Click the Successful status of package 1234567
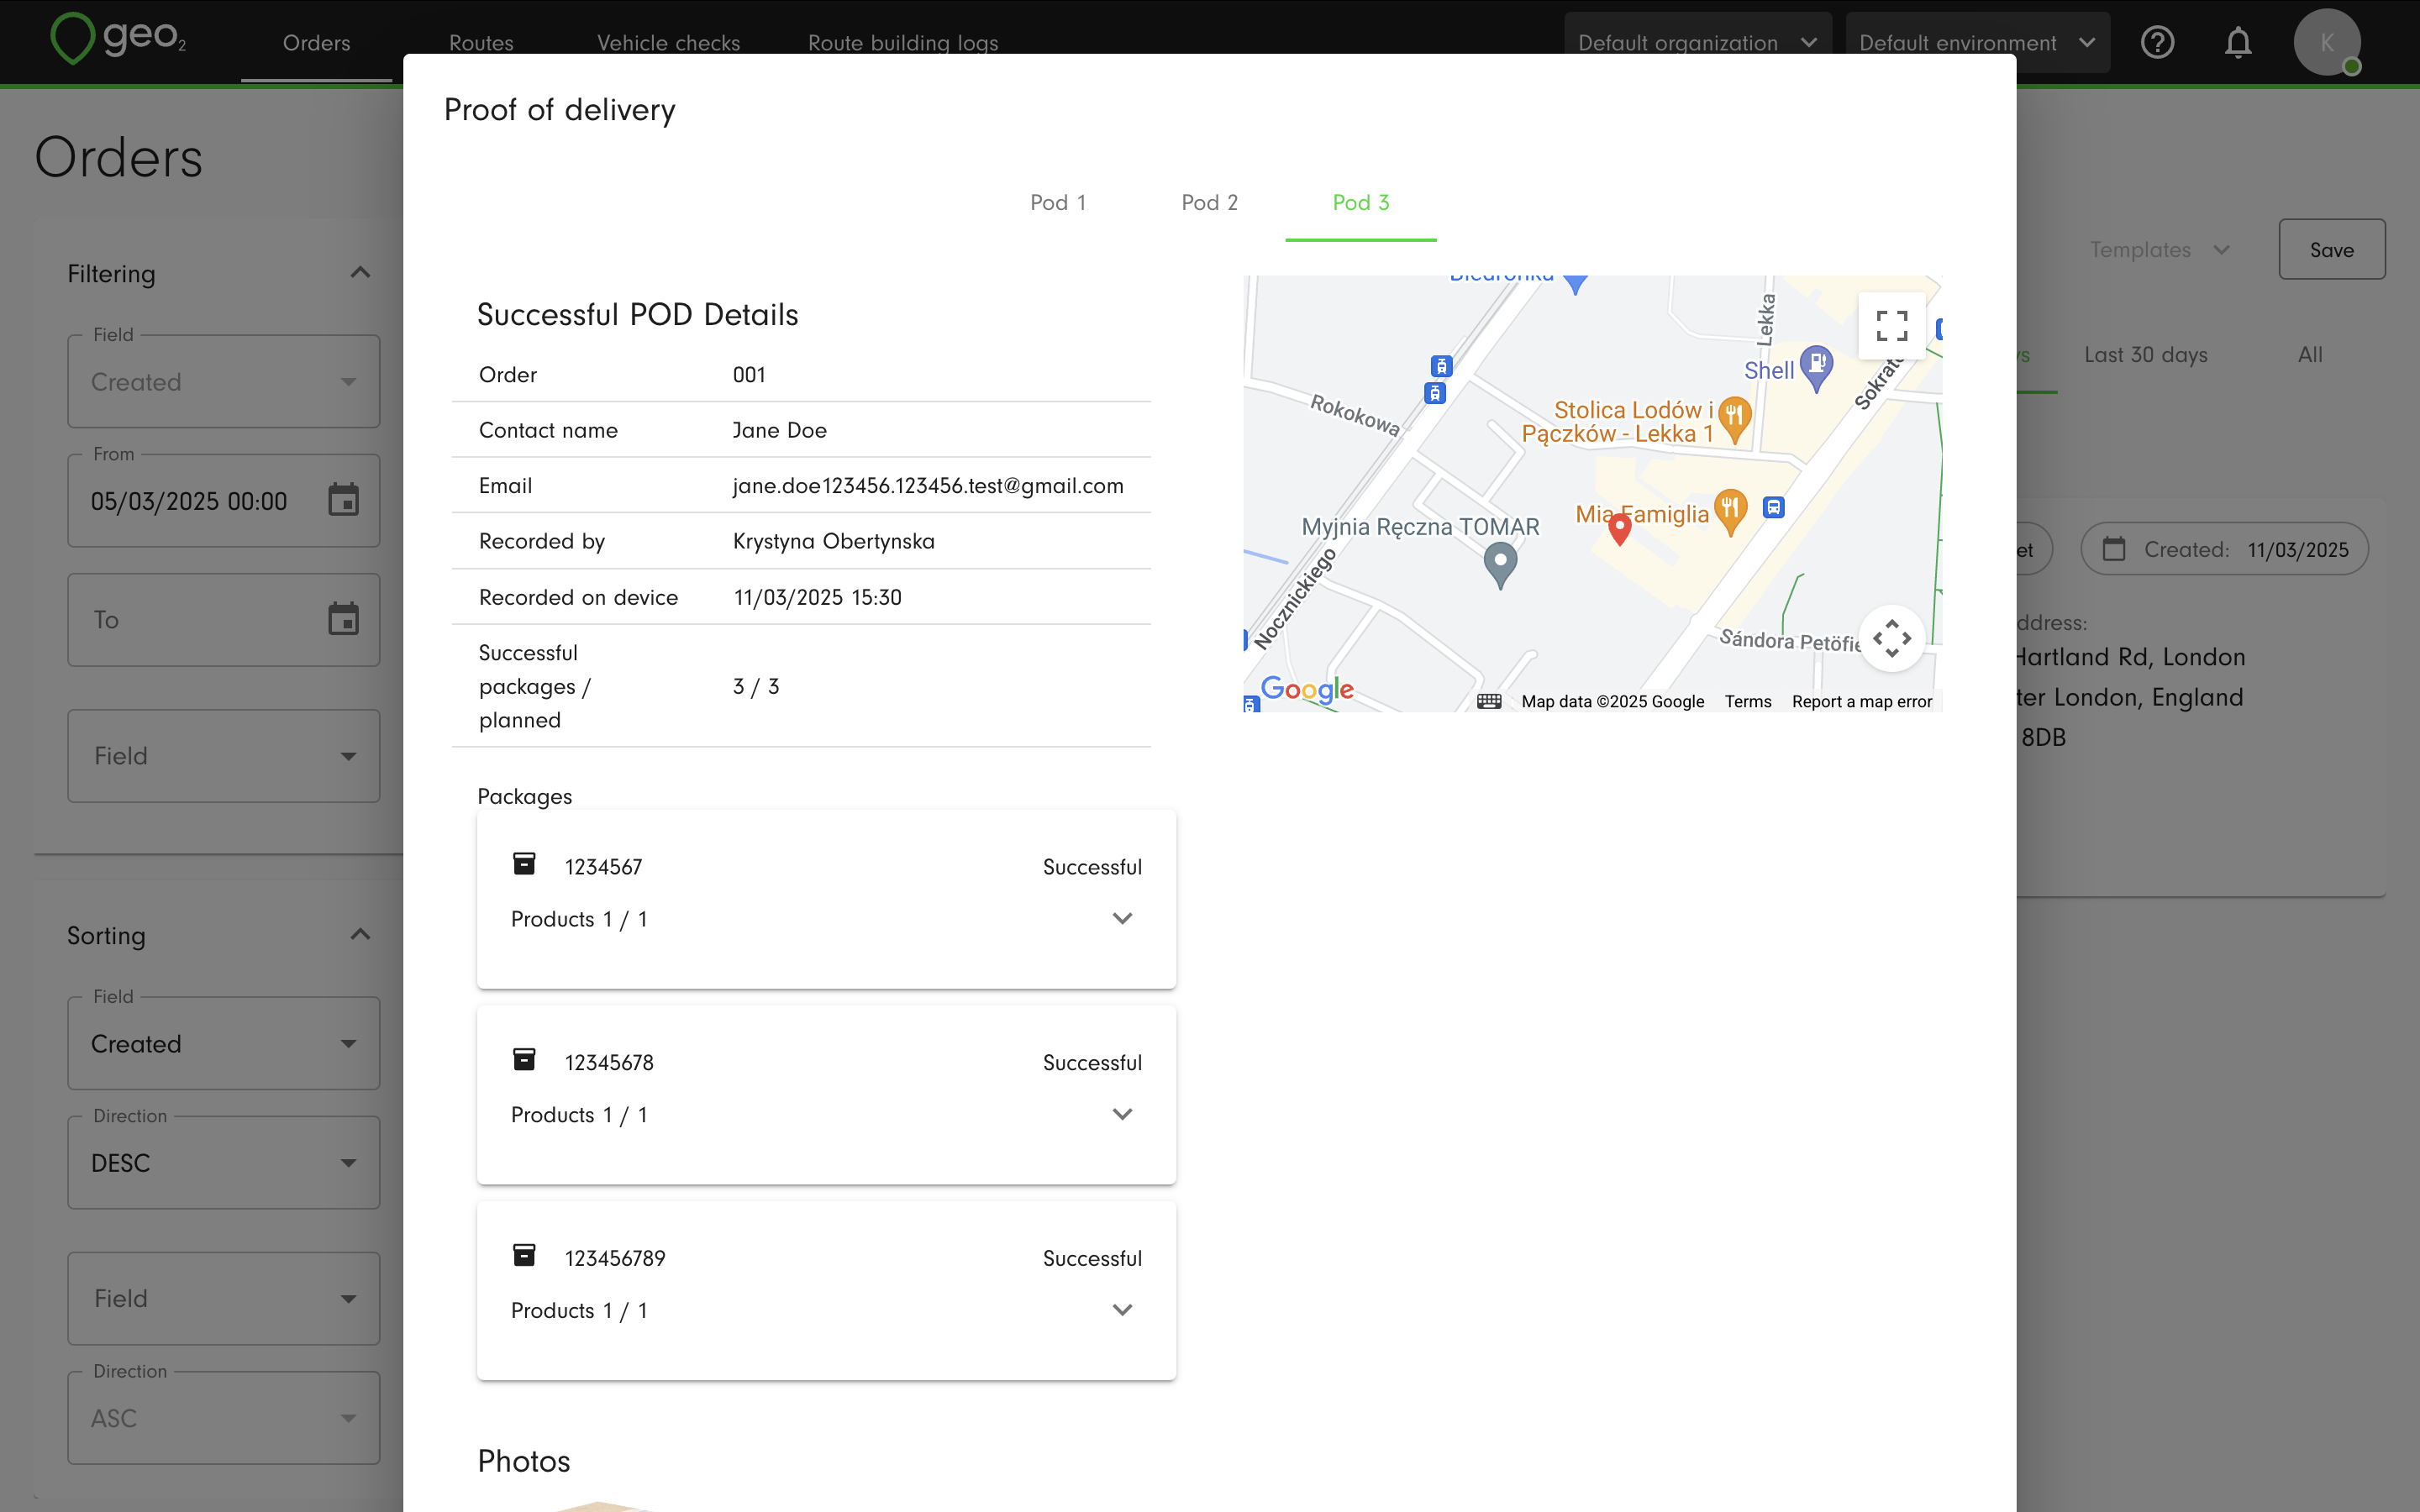Viewport: 2420px width, 1512px height. pos(1092,867)
